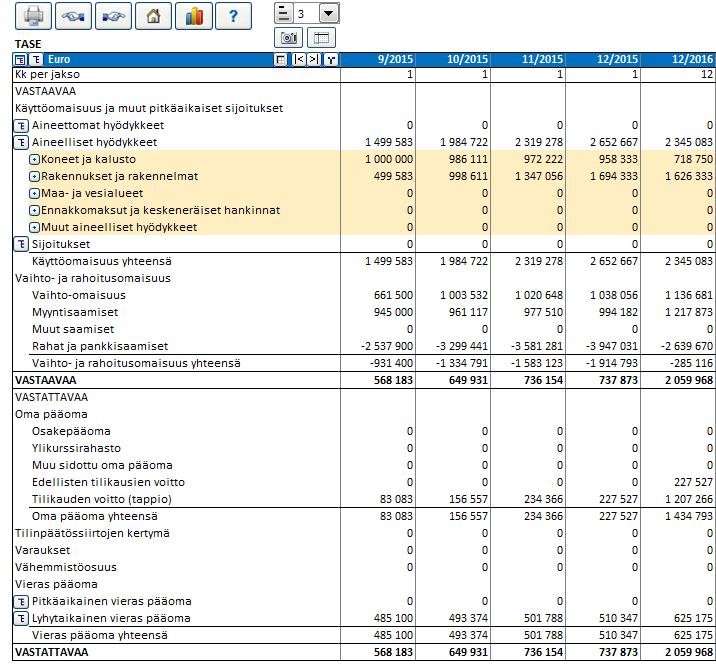Click the level number field showing 3
716x667 pixels.
point(306,14)
